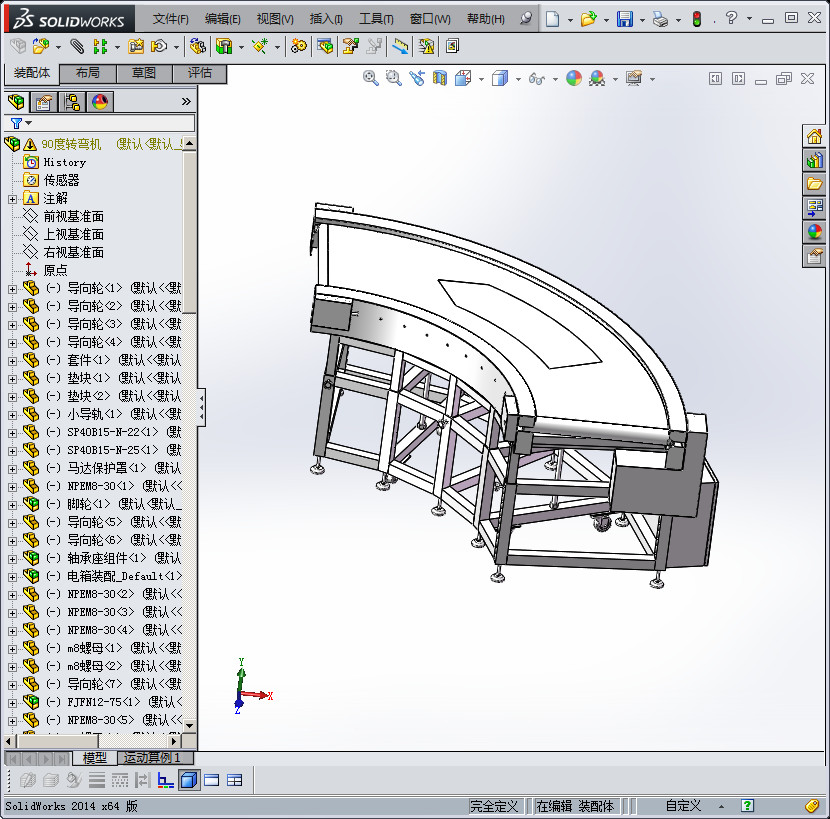Expand the 轴承座组件<1> component node
830x819 pixels.
pos(13,559)
